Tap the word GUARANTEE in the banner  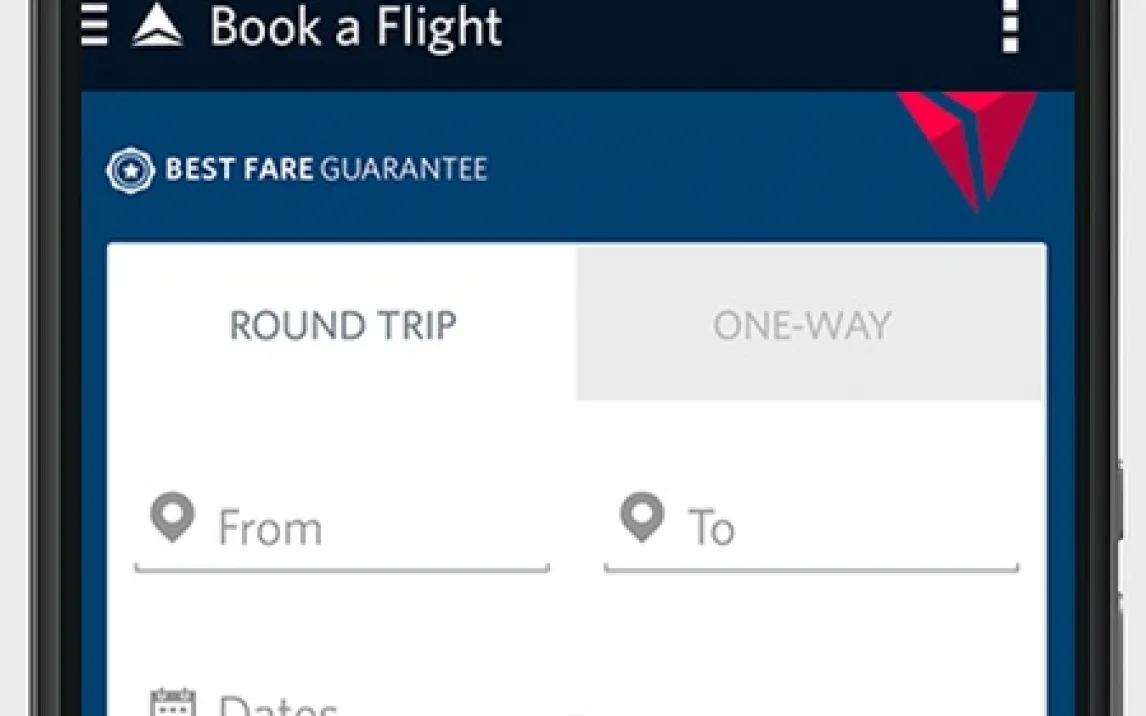click(403, 169)
